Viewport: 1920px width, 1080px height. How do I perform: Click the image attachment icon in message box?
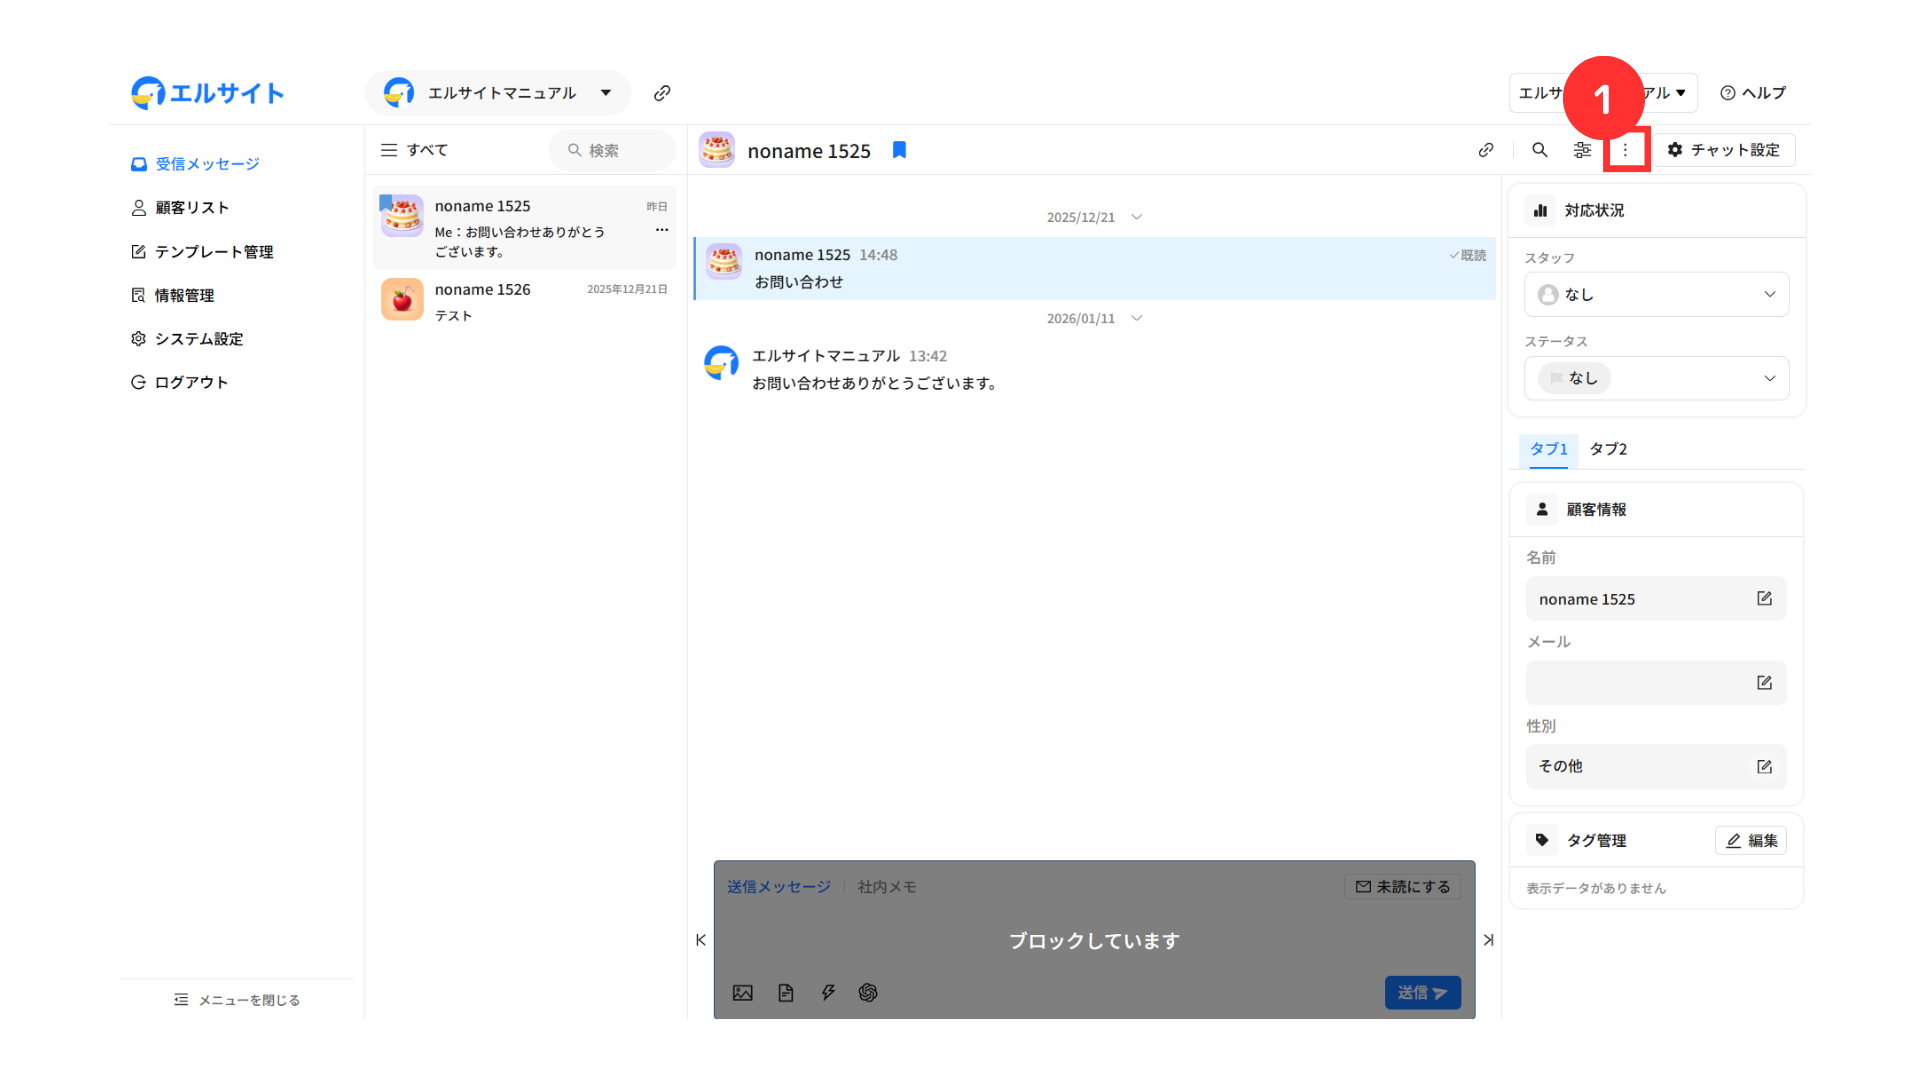coord(742,993)
